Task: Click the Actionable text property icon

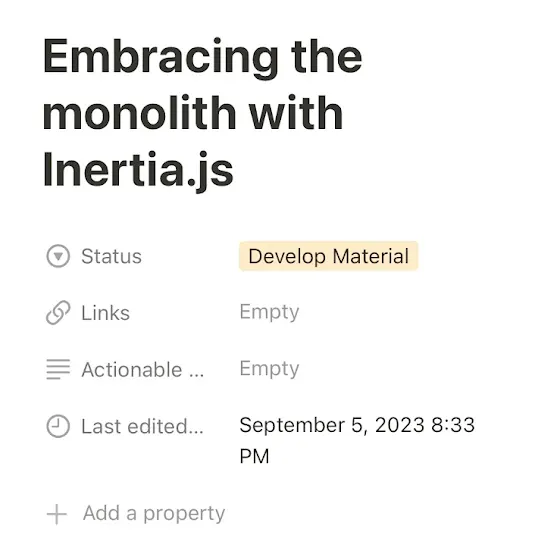Action: click(58, 369)
